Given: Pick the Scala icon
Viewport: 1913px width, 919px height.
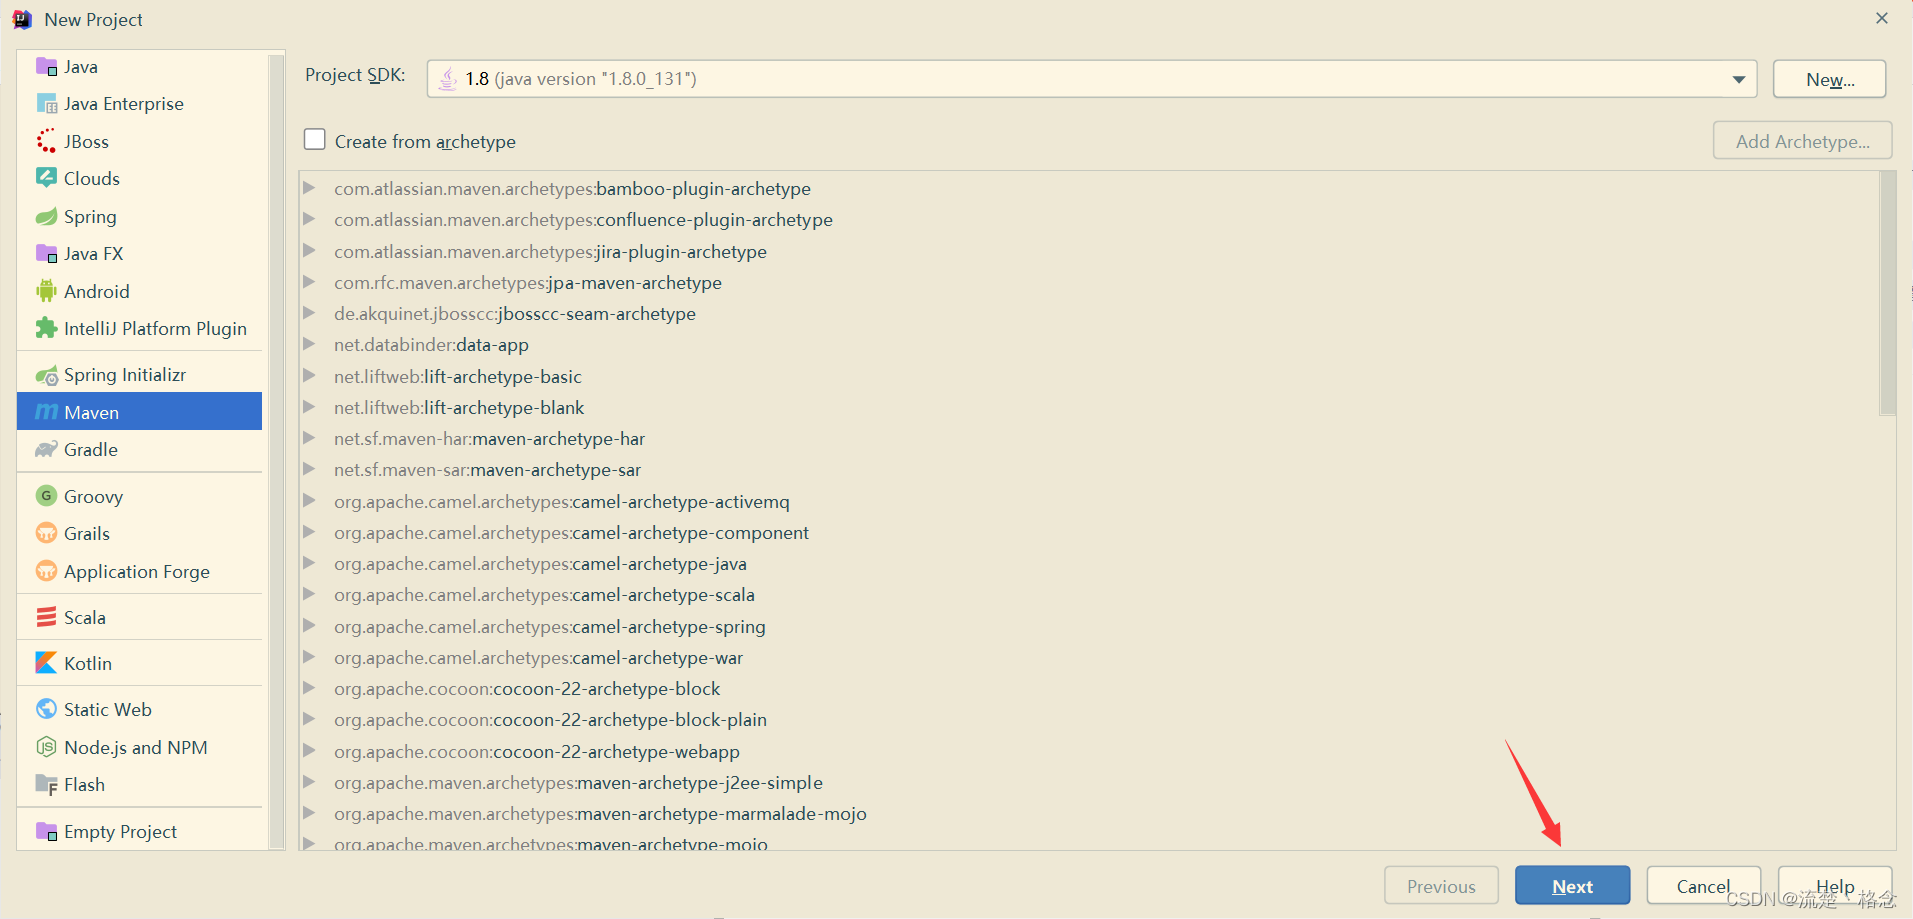Looking at the screenshot, I should coord(46,617).
